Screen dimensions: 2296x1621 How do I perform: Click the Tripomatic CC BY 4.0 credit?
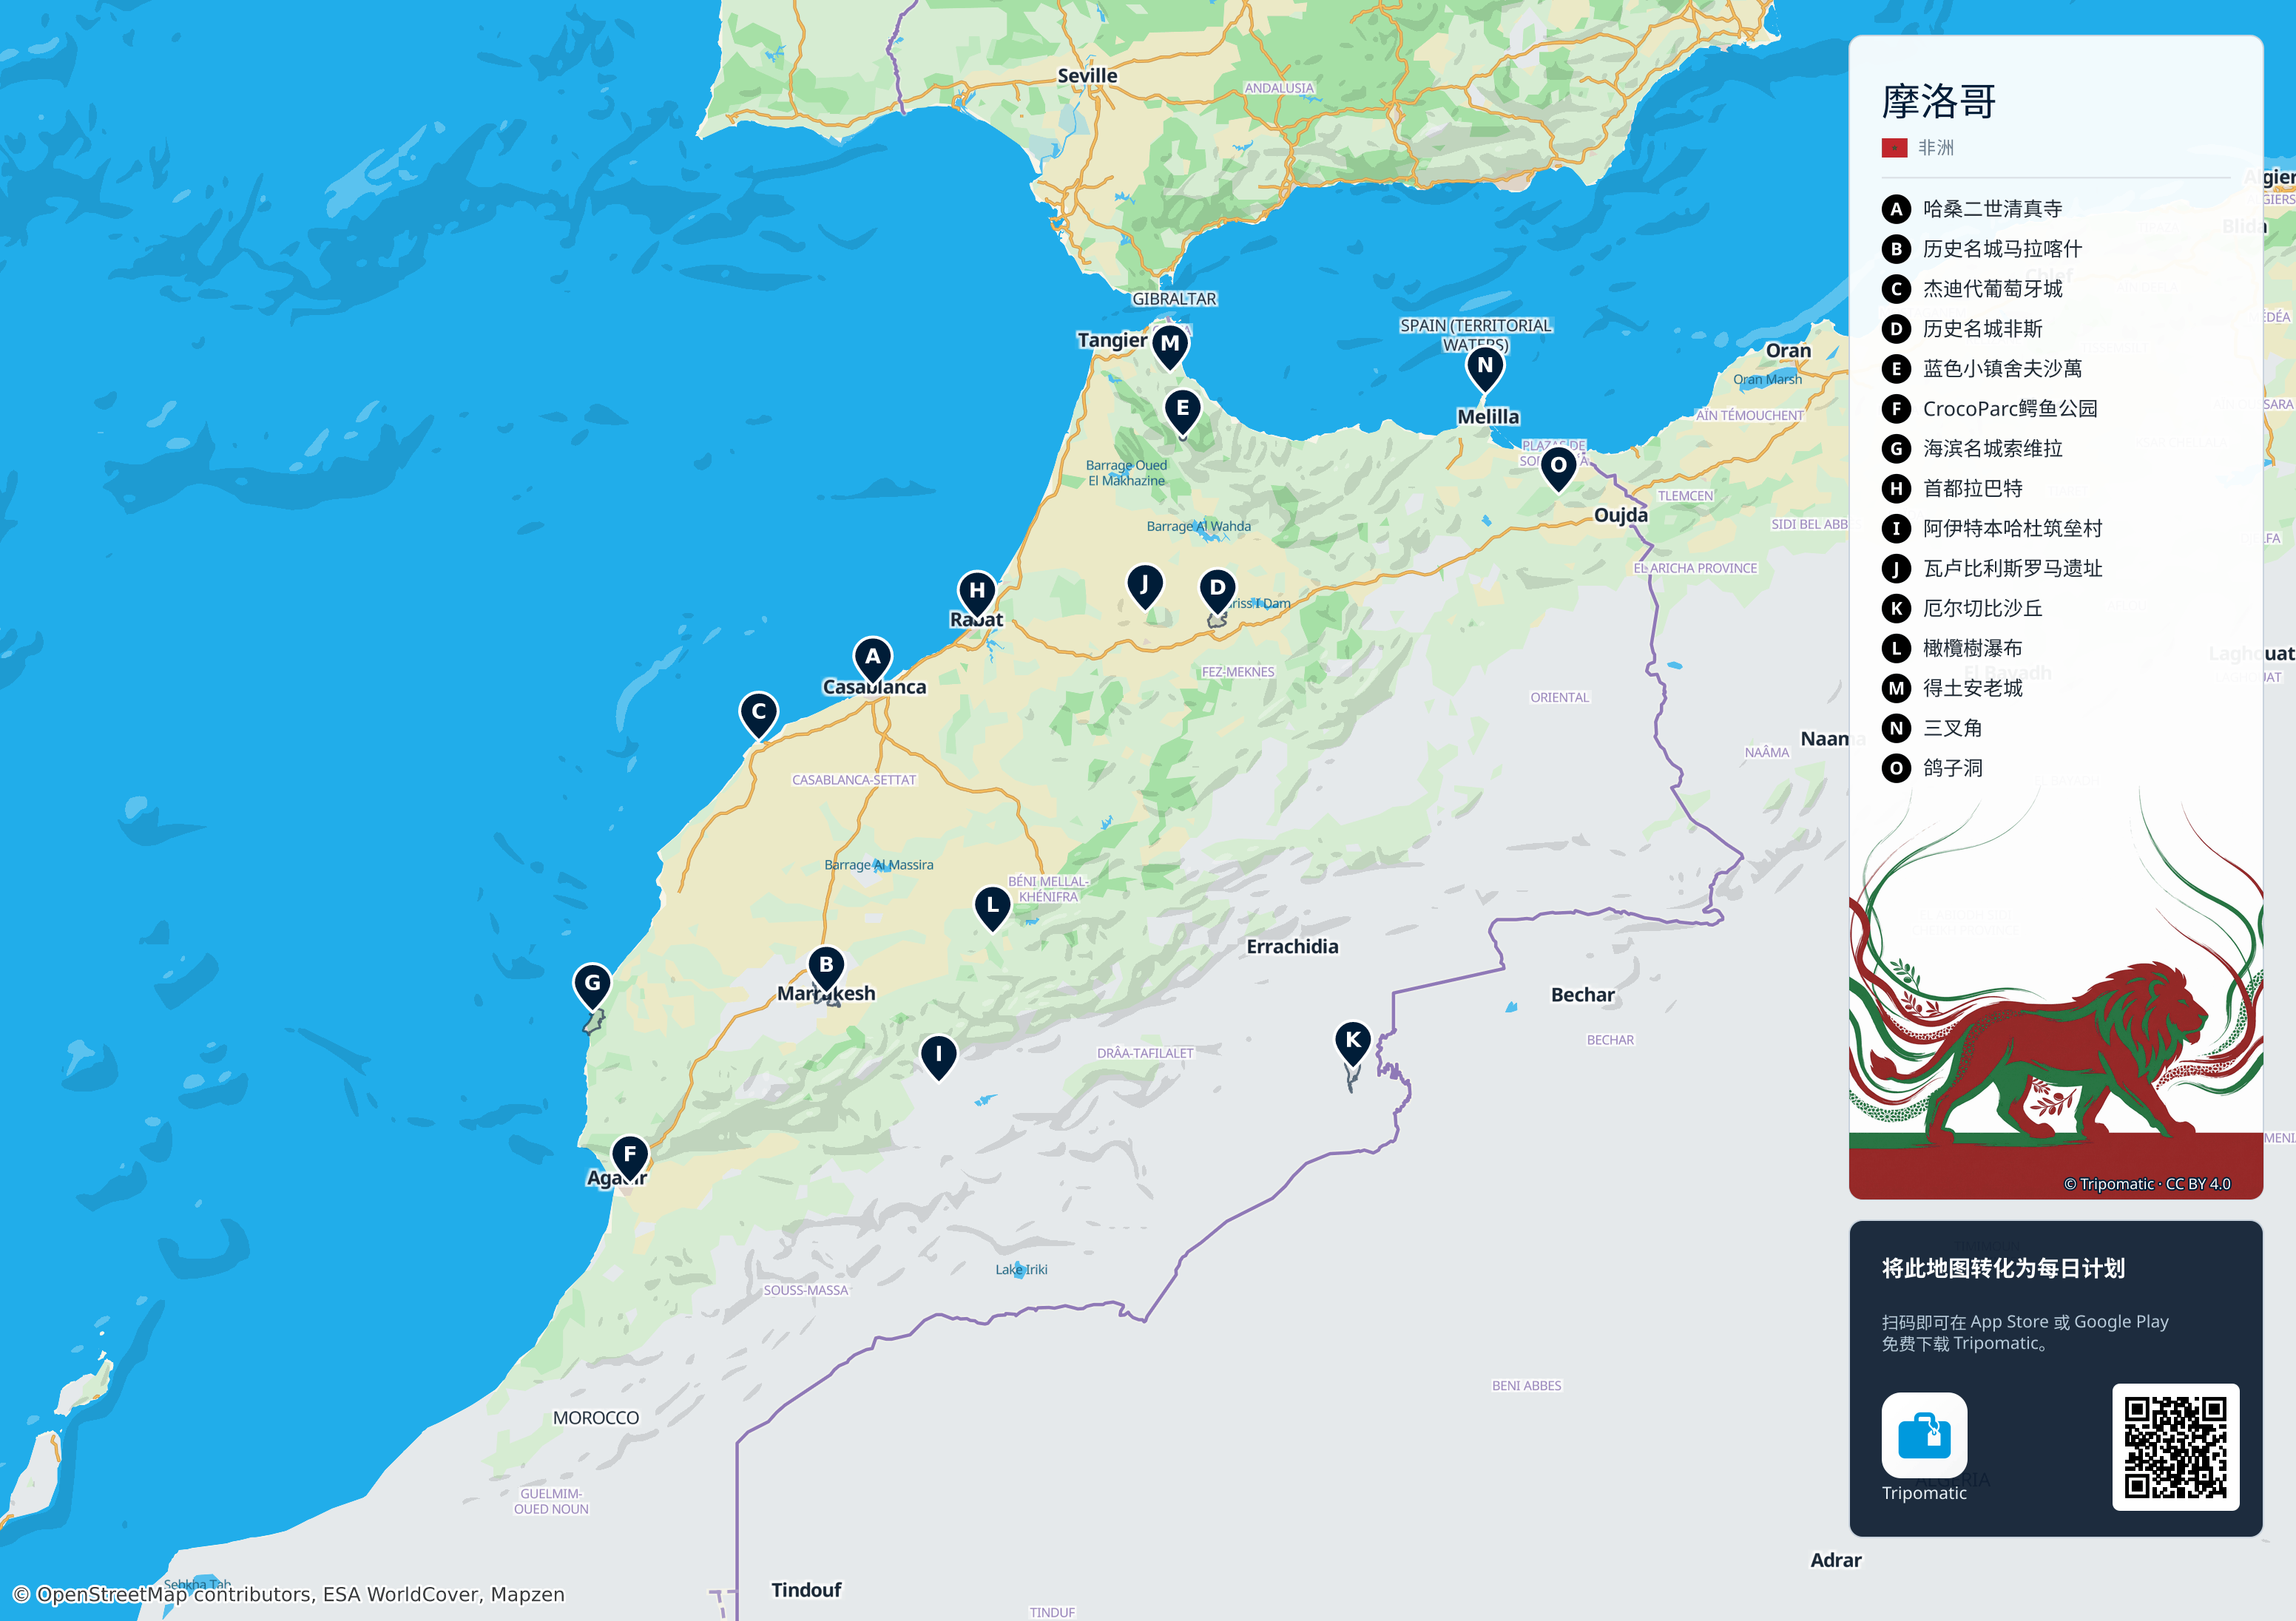point(2146,1184)
